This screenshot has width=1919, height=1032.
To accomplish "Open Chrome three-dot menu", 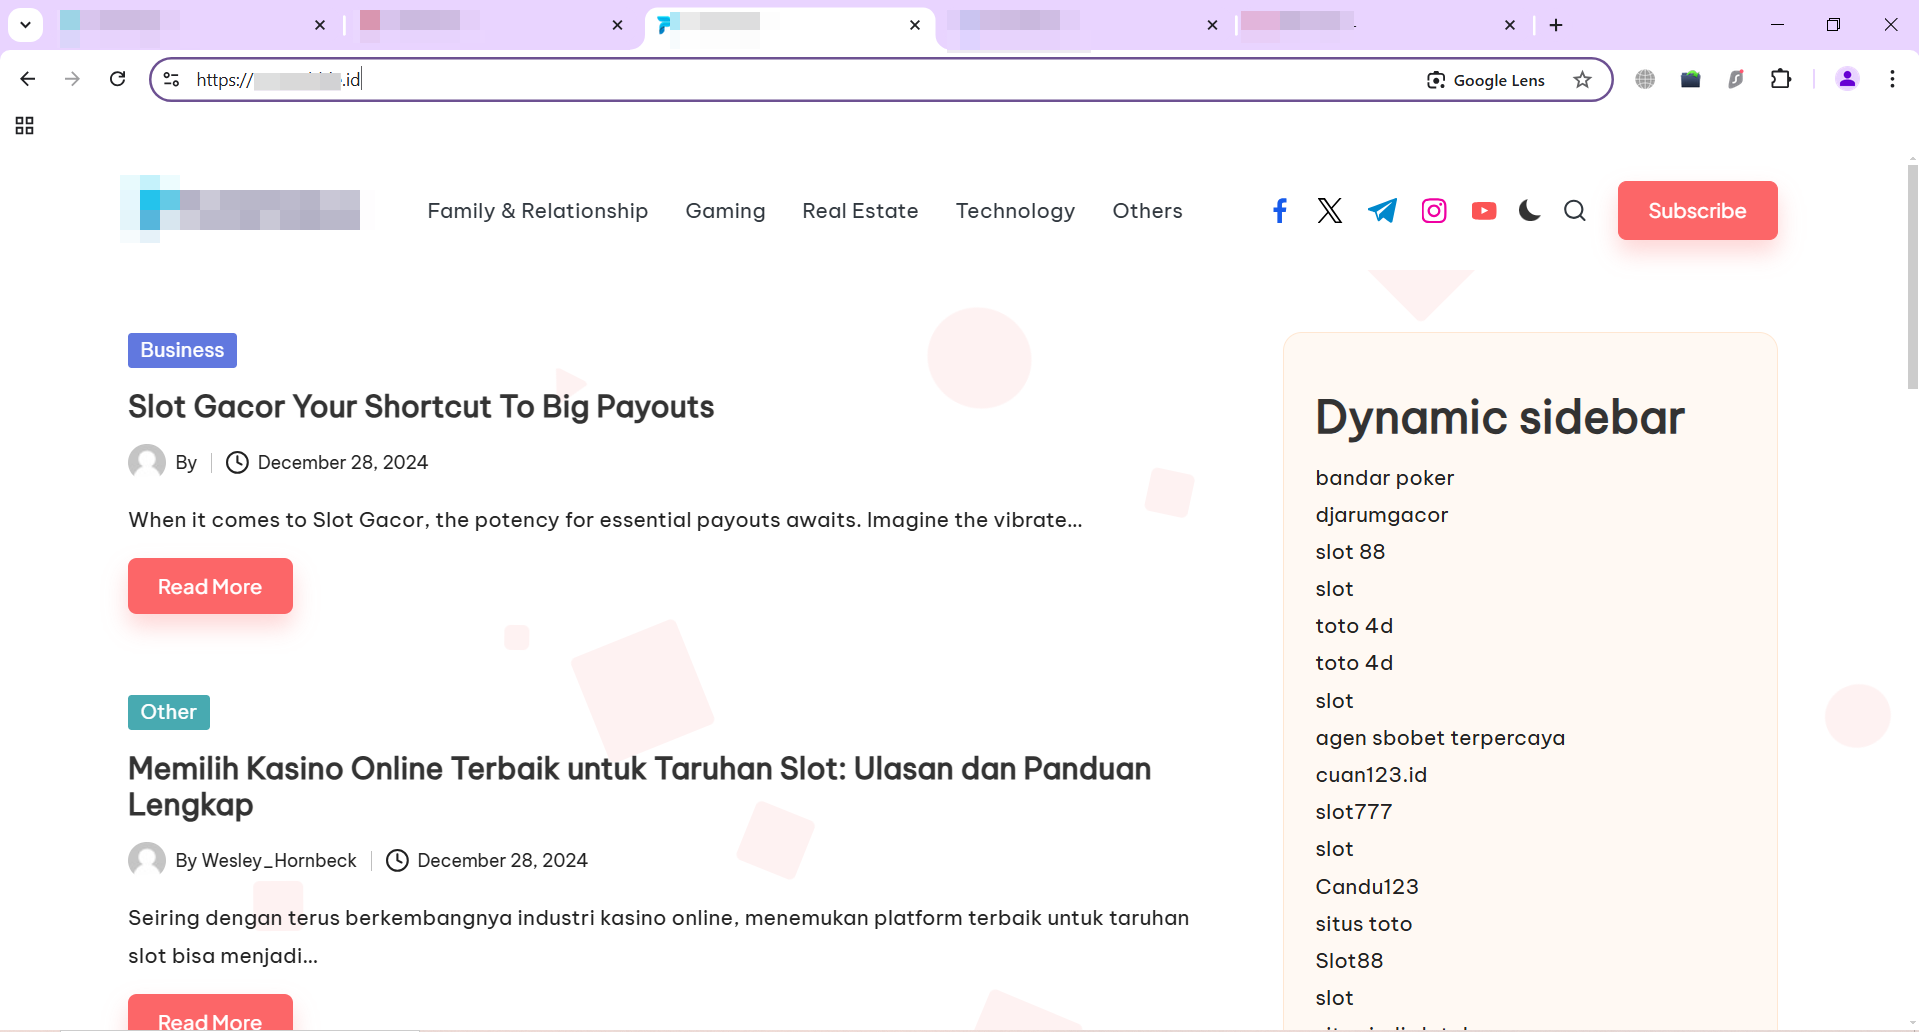I will pyautogui.click(x=1891, y=79).
